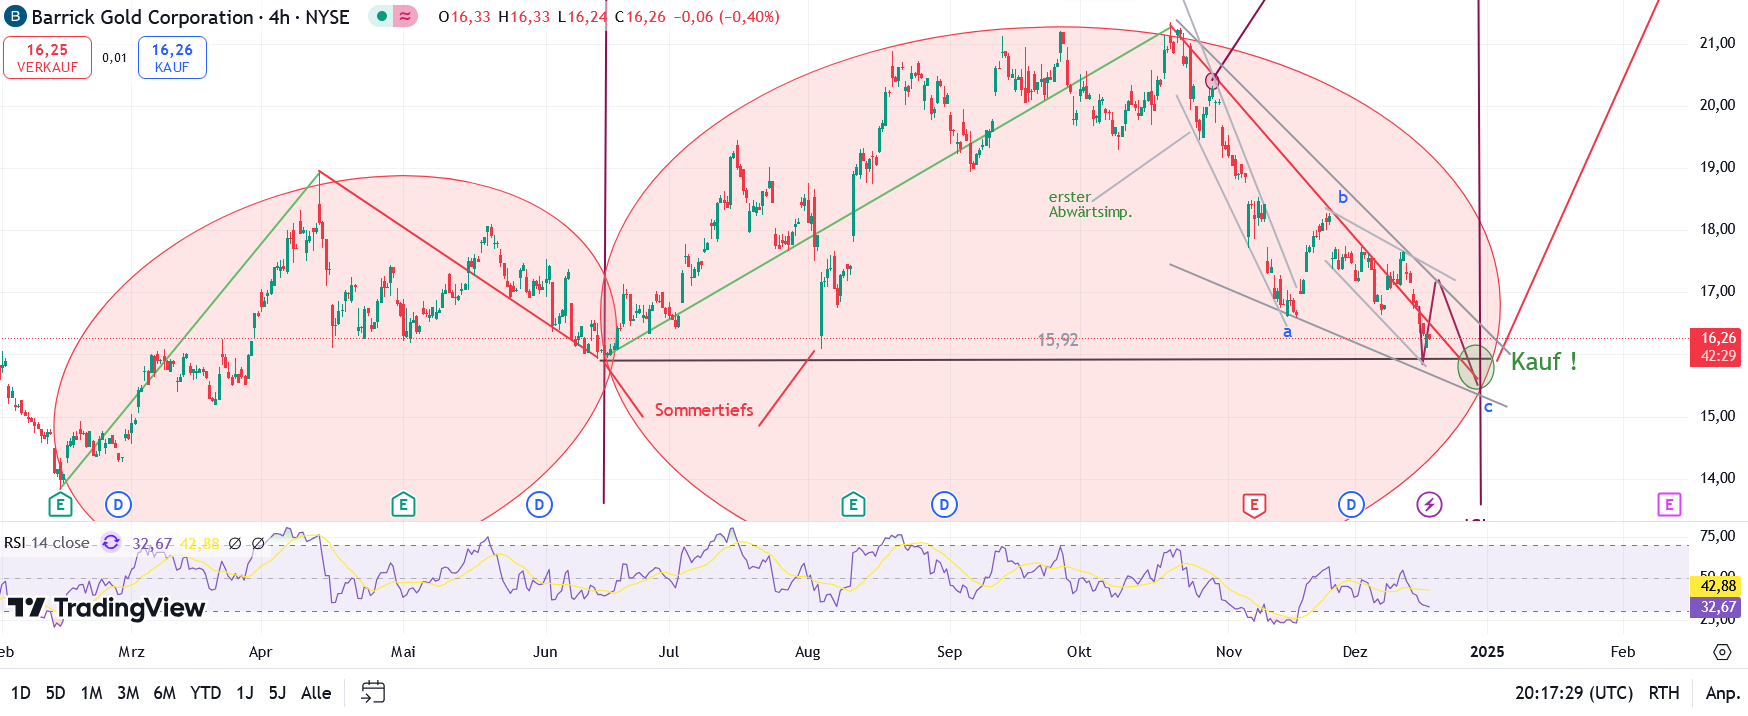Viewport: 1748px width, 716px height.
Task: Click the blue wave label 'a'
Action: (1287, 332)
